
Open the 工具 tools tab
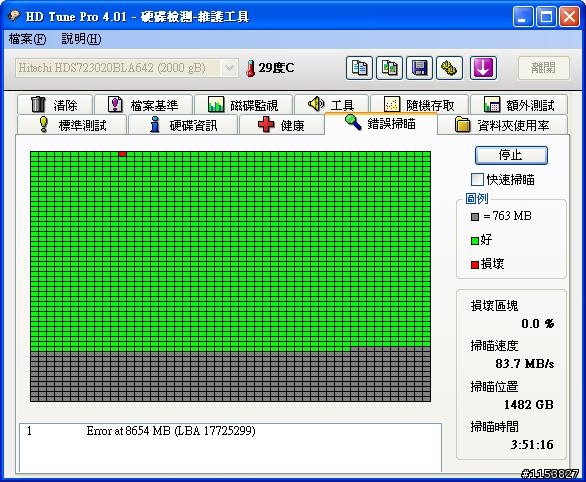click(331, 105)
